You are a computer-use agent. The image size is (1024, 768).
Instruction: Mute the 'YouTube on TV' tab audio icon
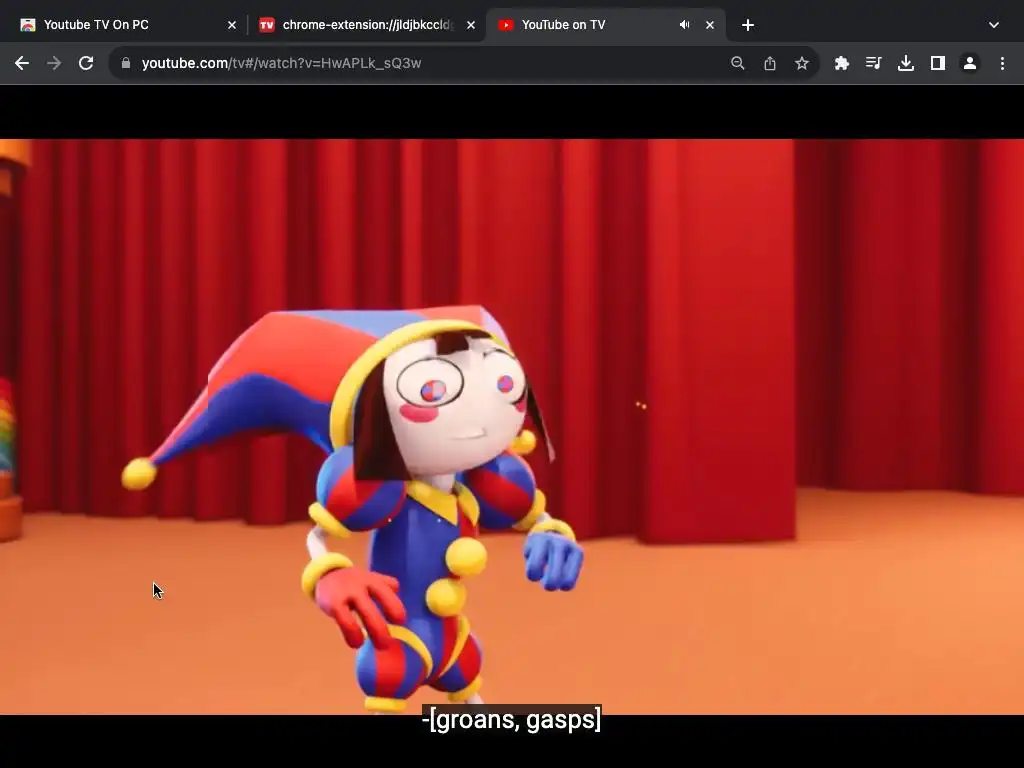click(x=684, y=25)
